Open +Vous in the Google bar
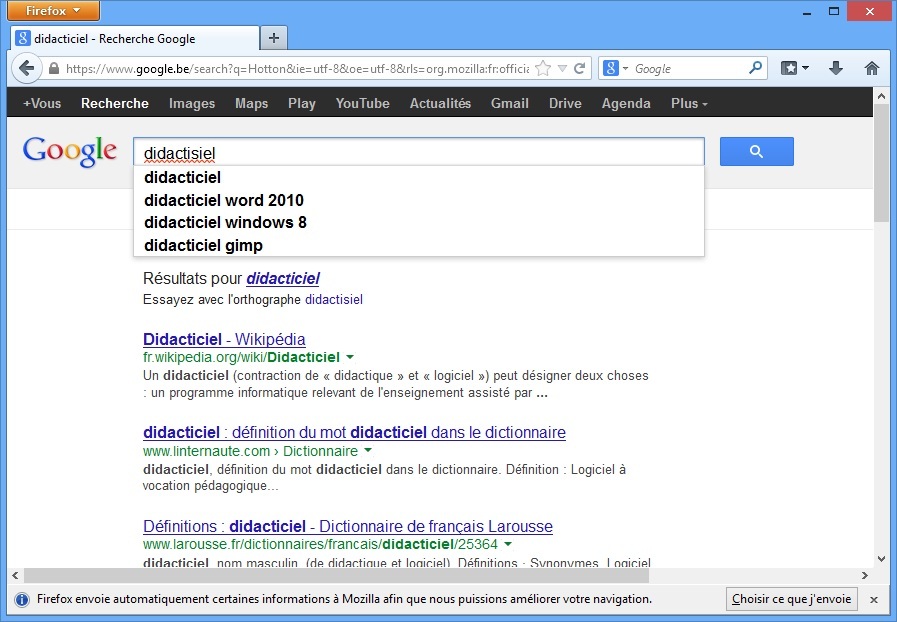This screenshot has height=622, width=897. pyautogui.click(x=42, y=104)
